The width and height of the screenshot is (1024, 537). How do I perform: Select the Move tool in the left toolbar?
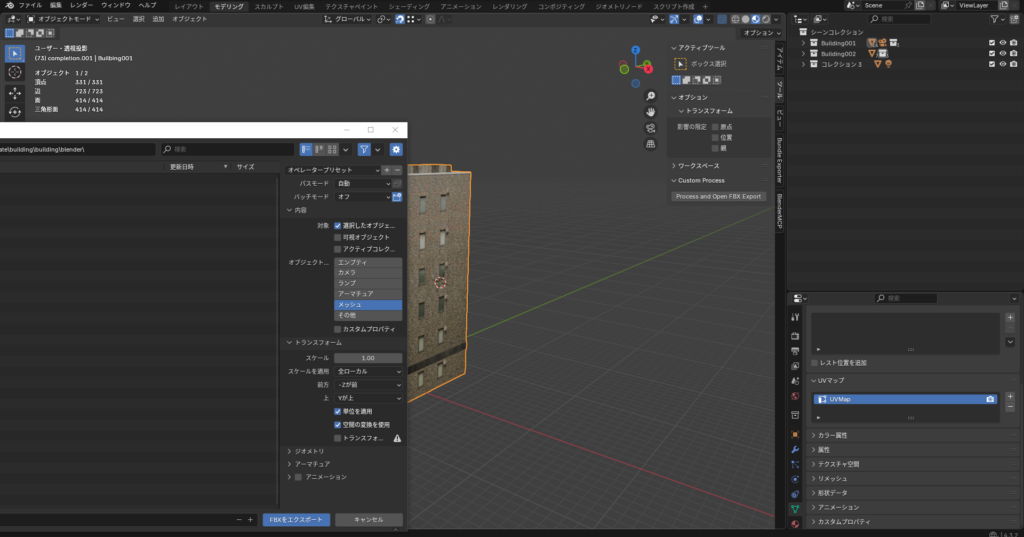[15, 92]
